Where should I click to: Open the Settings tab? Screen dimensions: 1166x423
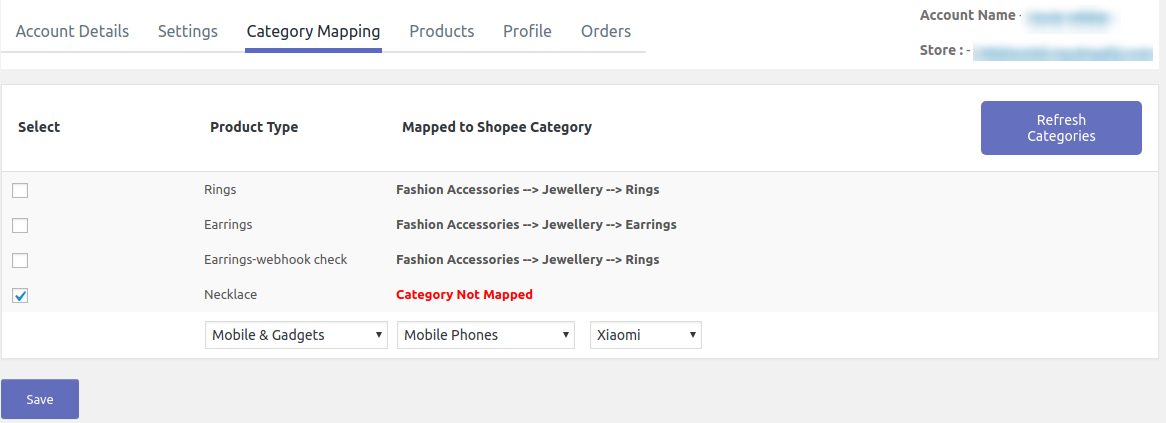coord(188,31)
